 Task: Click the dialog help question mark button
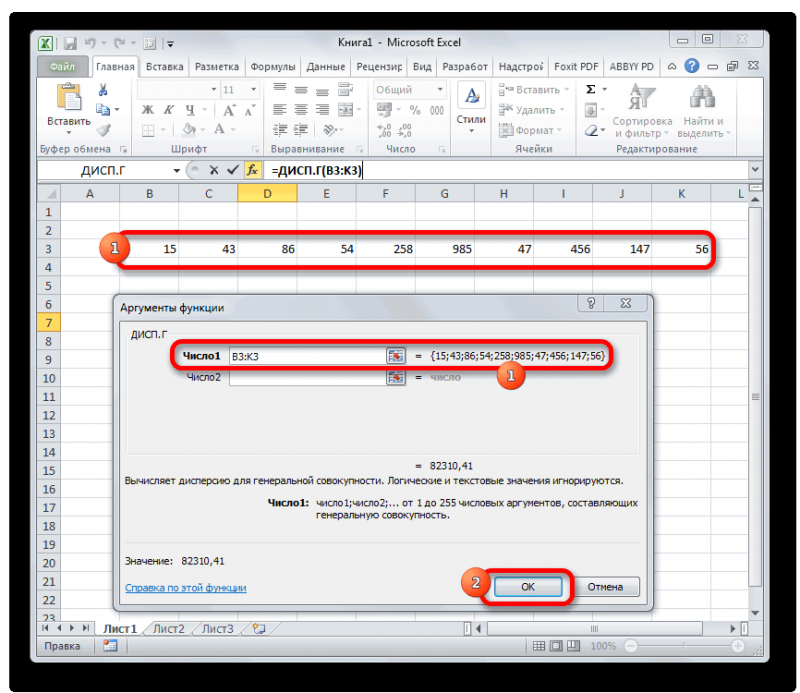591,303
